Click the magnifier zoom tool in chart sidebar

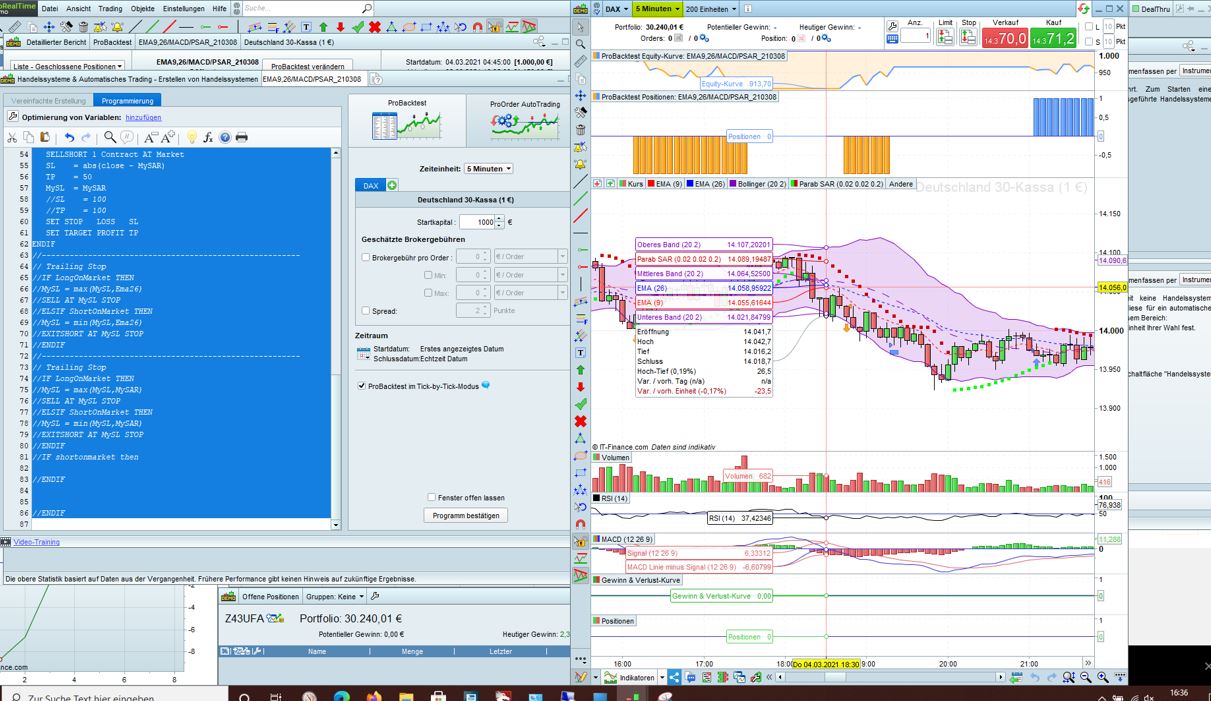click(x=580, y=44)
